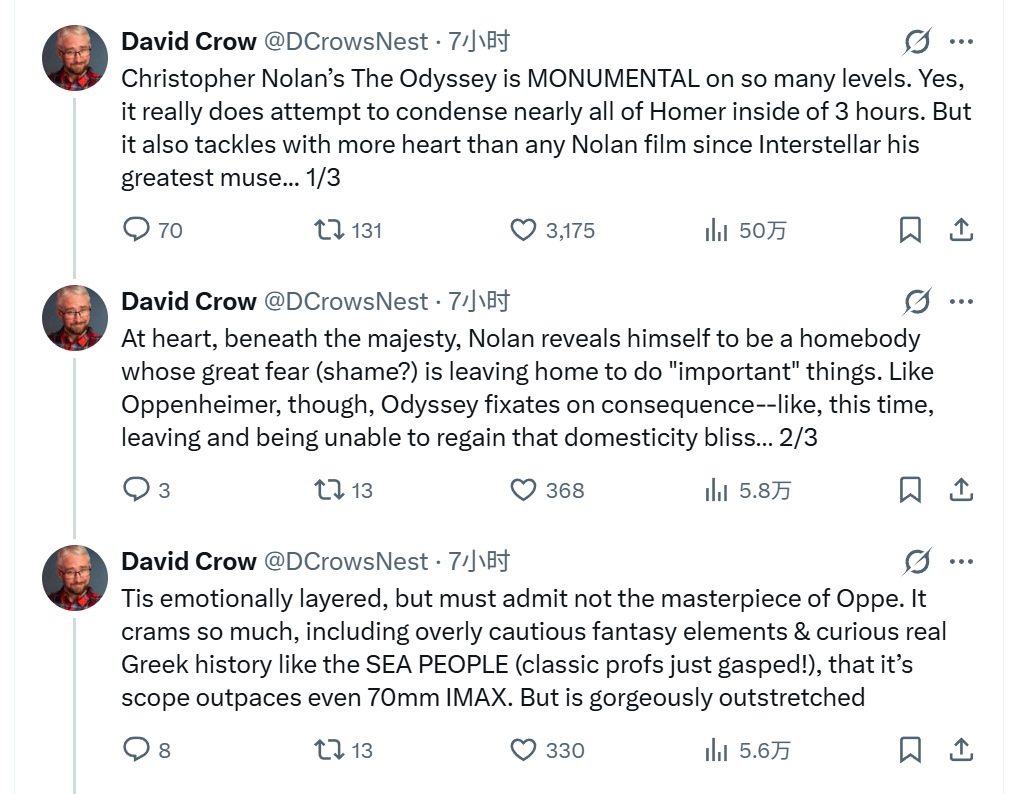Like the third tweet with 330 likes
This screenshot has height=794, width=1009.
[547, 750]
